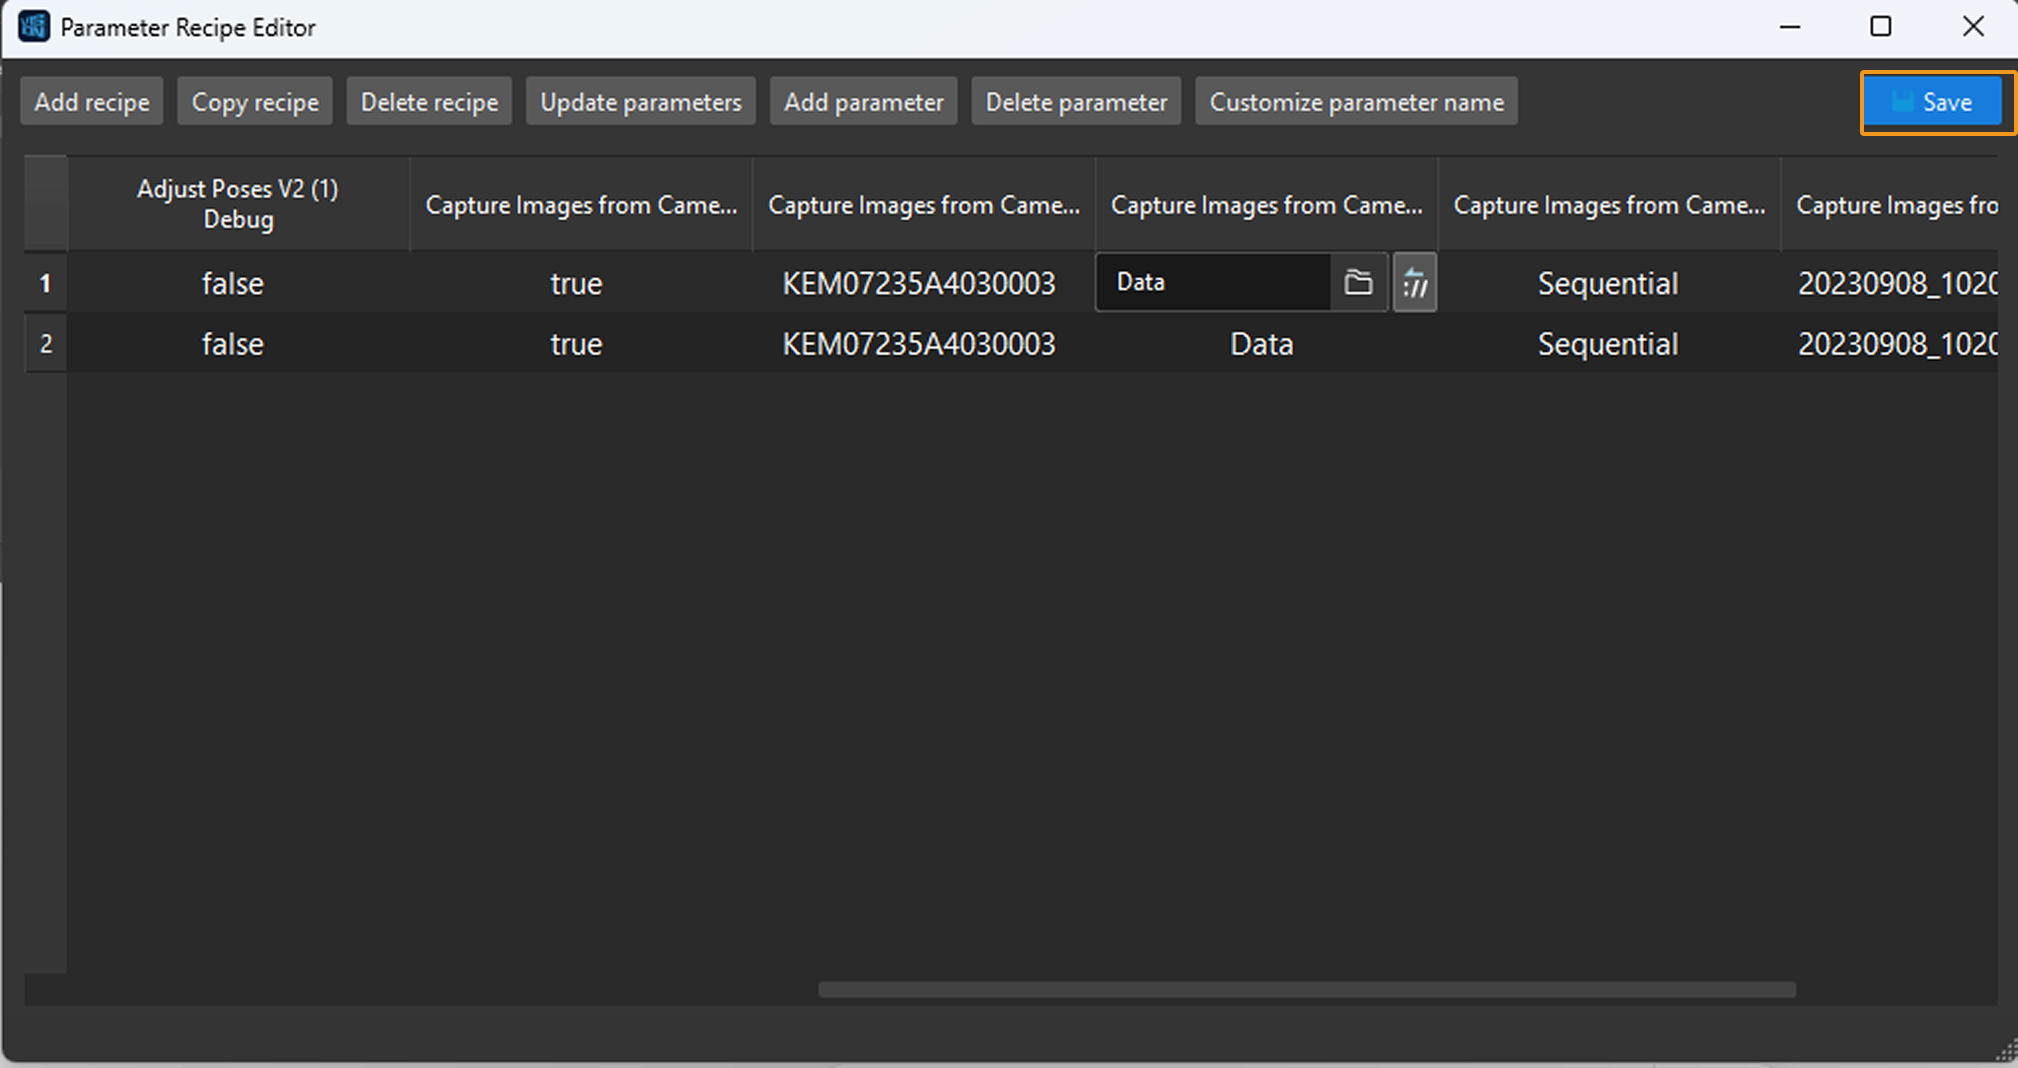Image resolution: width=2018 pixels, height=1068 pixels.
Task: Click the Parameter Recipe Editor app icon
Action: coord(33,27)
